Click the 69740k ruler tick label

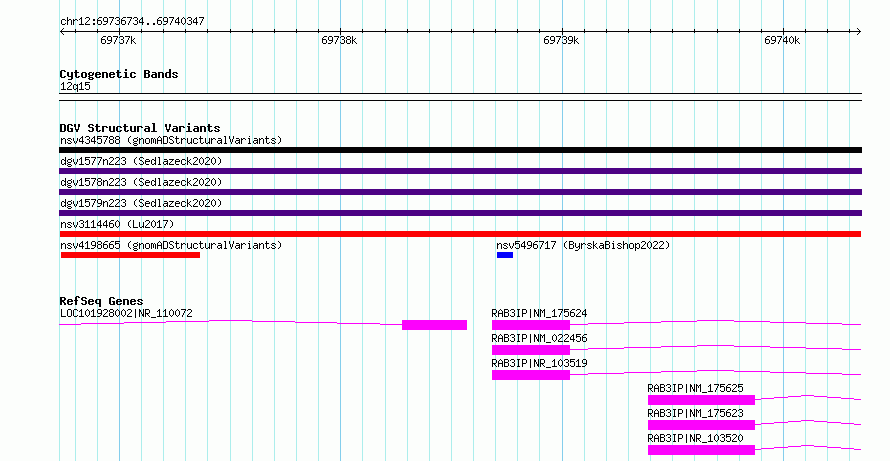[x=782, y=40]
